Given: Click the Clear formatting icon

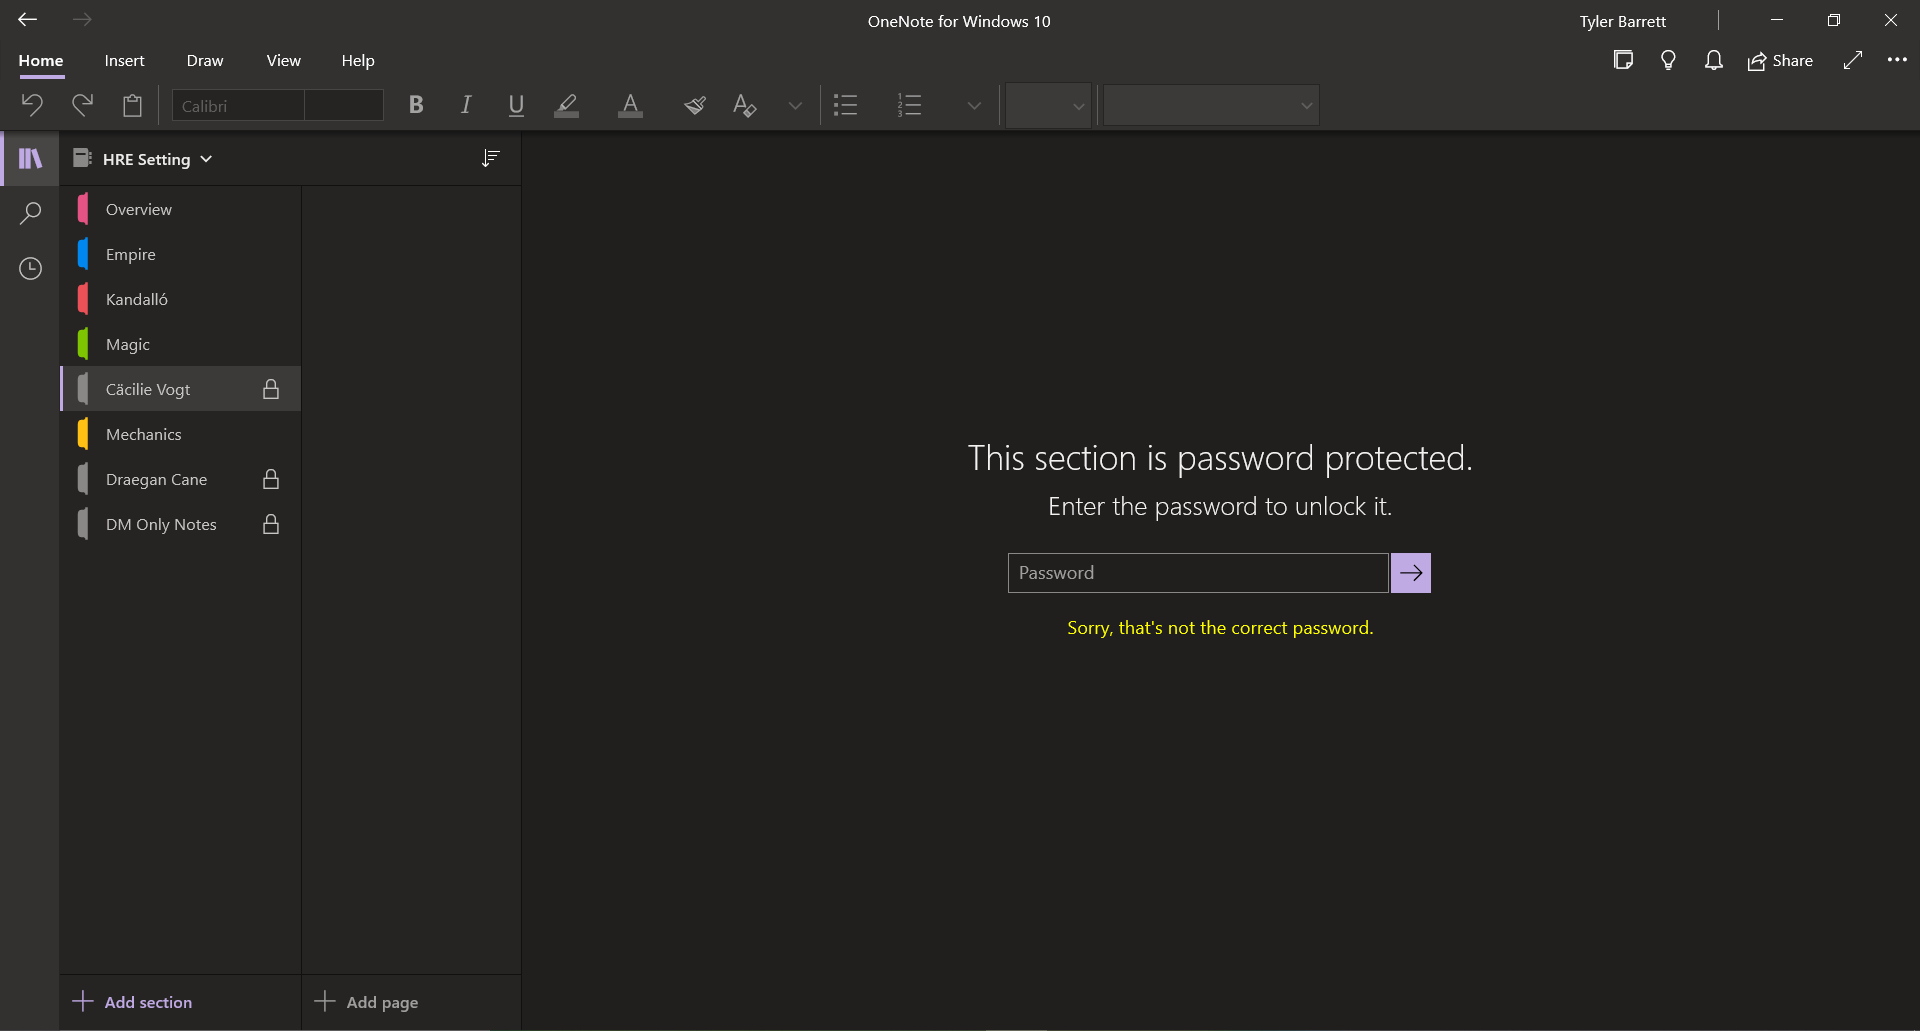Looking at the screenshot, I should click(x=744, y=105).
